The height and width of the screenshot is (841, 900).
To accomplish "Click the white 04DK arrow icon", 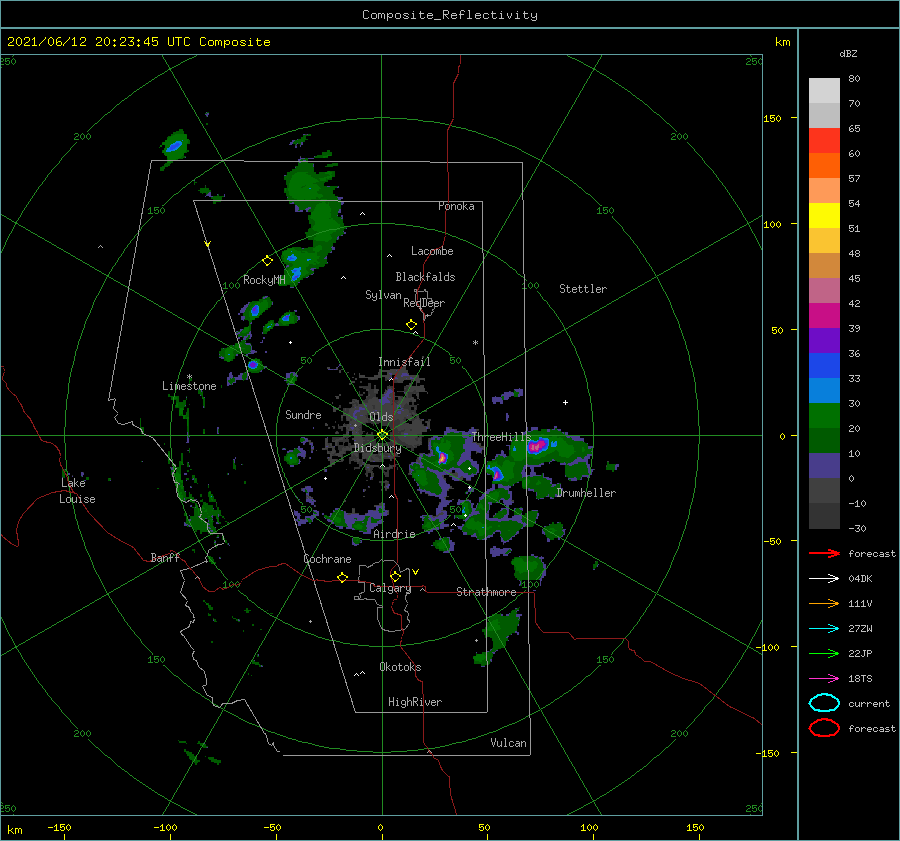I will 824,579.
